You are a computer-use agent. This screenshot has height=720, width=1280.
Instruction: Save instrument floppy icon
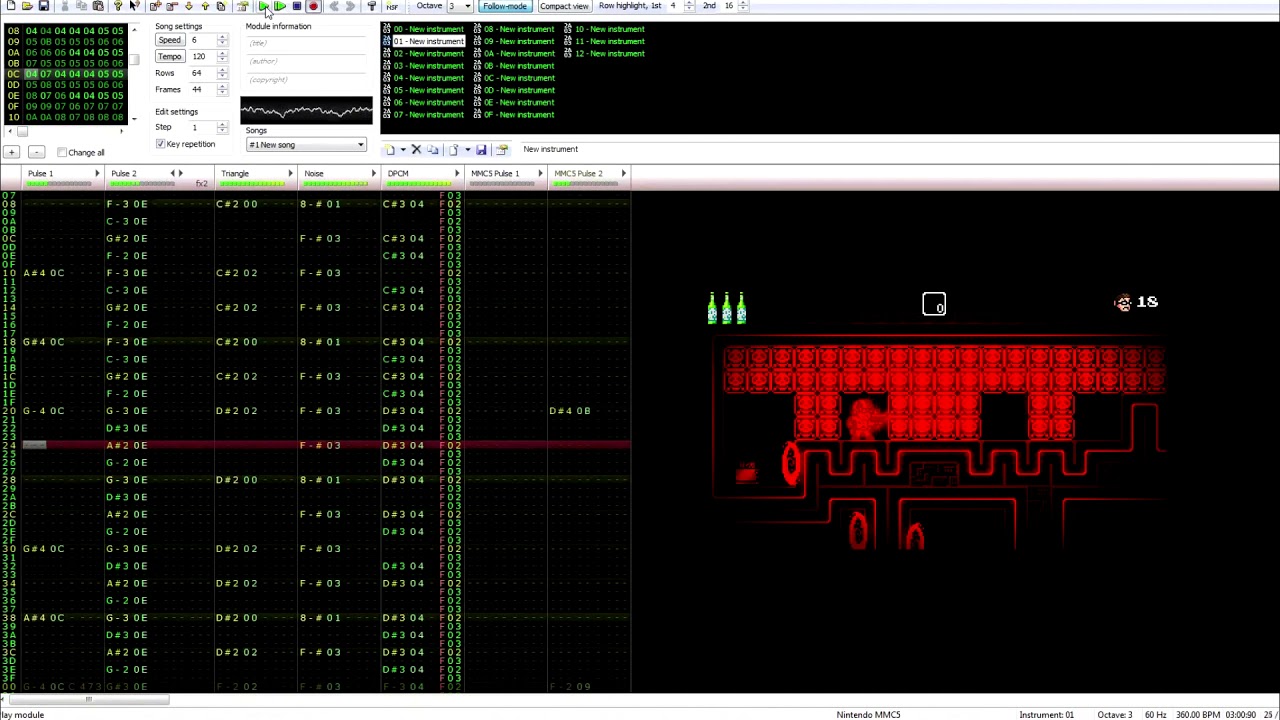[x=481, y=150]
